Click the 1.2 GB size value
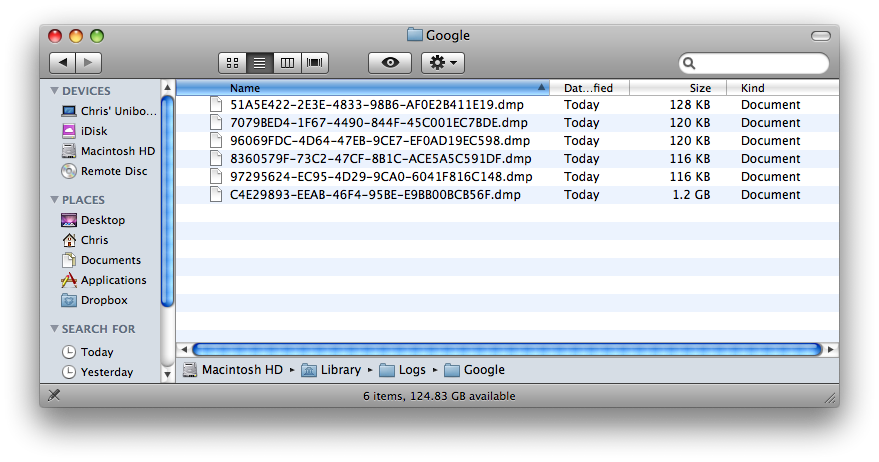 [x=691, y=195]
